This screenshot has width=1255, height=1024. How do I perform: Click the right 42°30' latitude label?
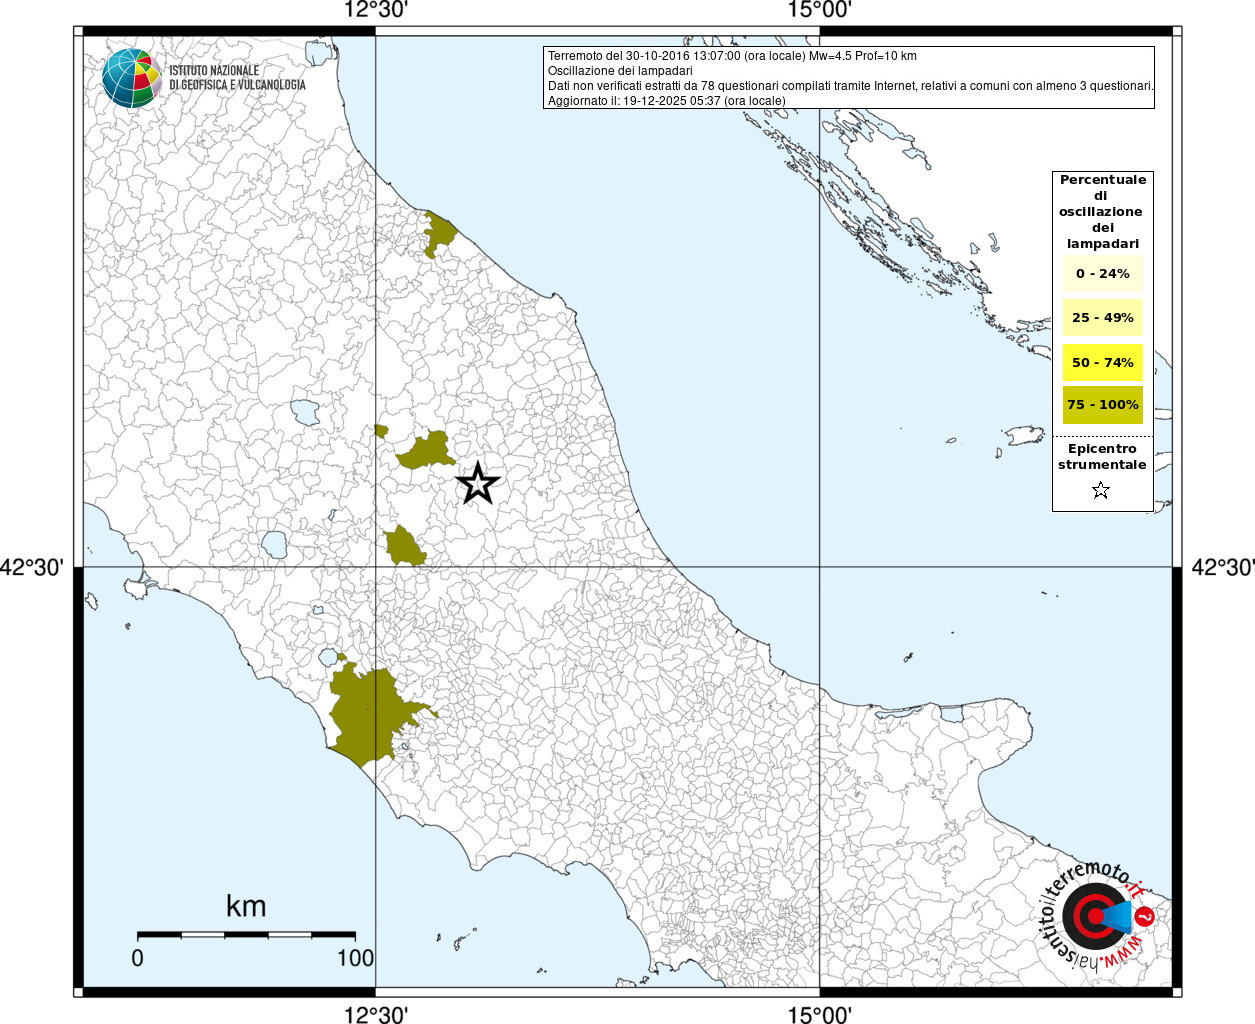tap(1222, 567)
